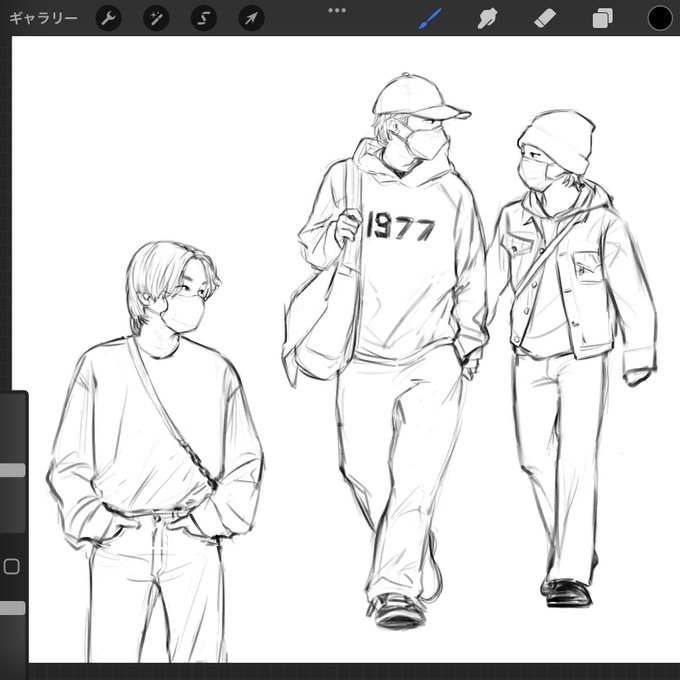Tap the brush size slider handle
The image size is (680, 680).
pyautogui.click(x=12, y=470)
